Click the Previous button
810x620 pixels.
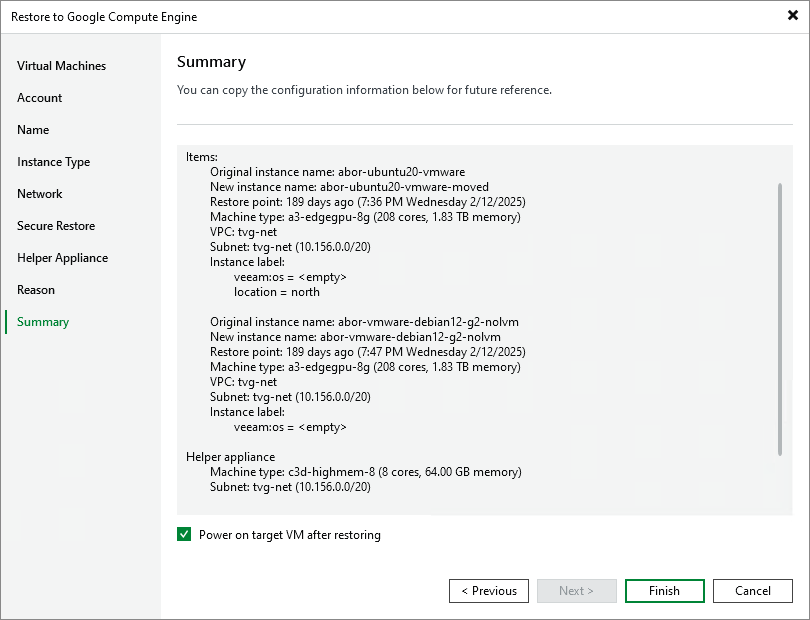489,591
